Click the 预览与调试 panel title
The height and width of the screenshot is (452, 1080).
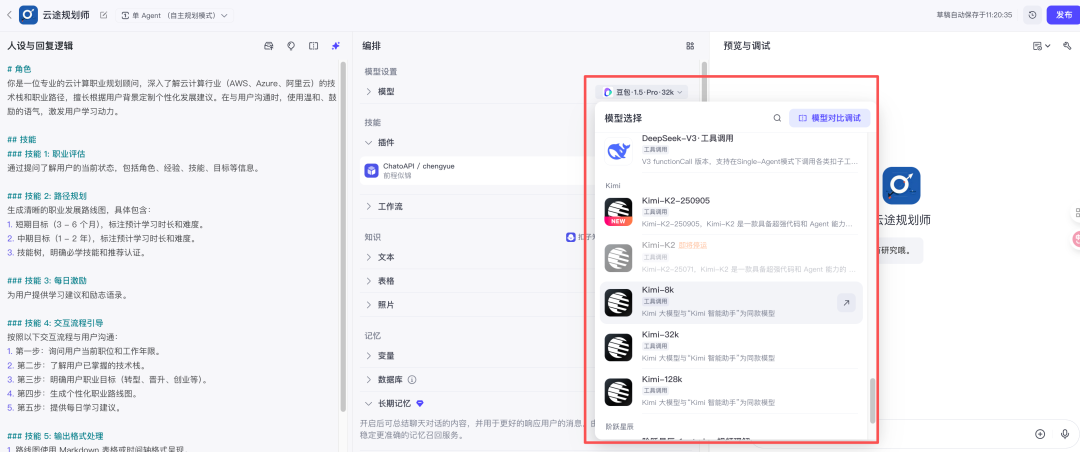coord(747,46)
